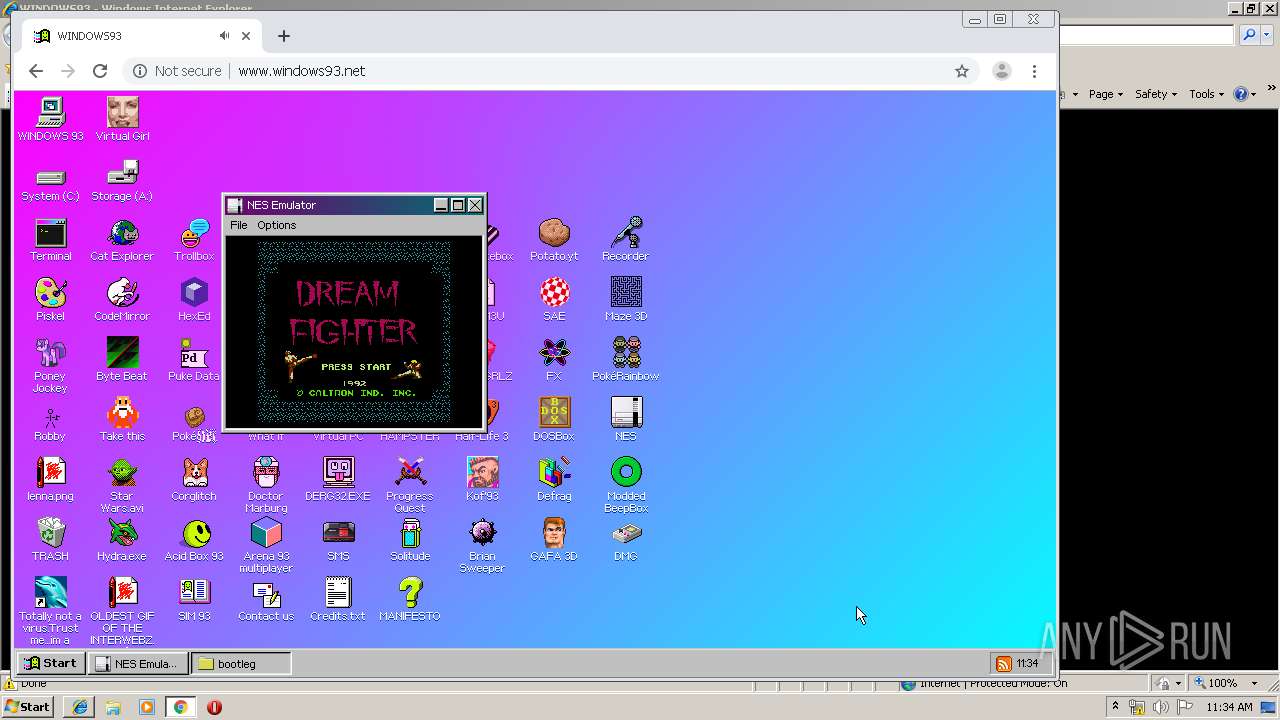
Task: Select the bootleg taskbar item
Action: 241,663
